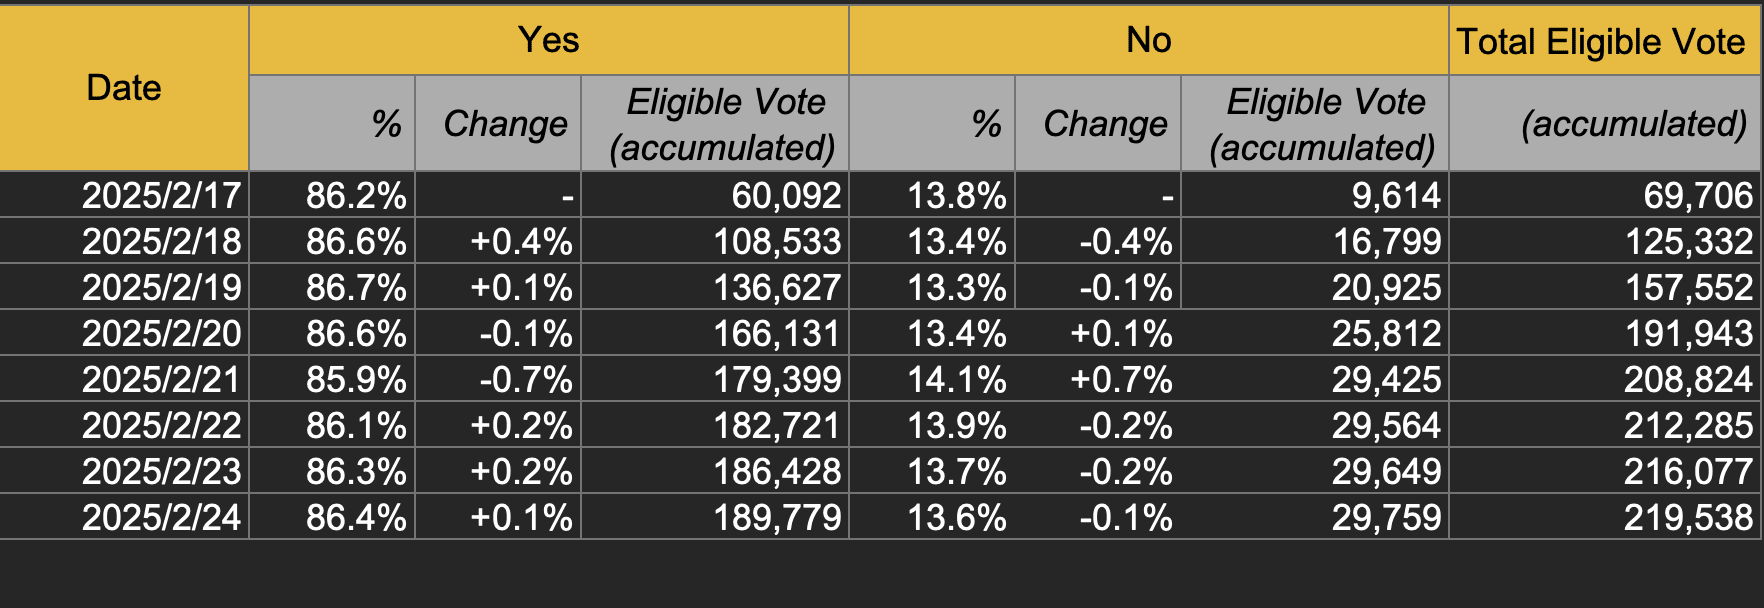Select the Yes merged header cell

549,40
